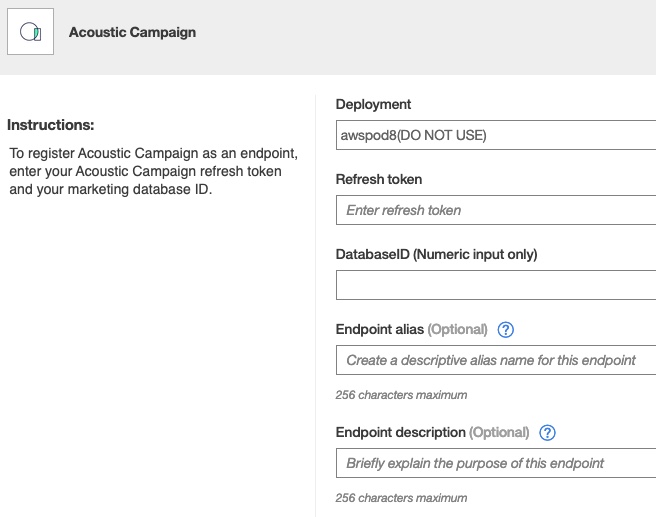
Task: Open help for Endpoint alias
Action: [x=505, y=330]
